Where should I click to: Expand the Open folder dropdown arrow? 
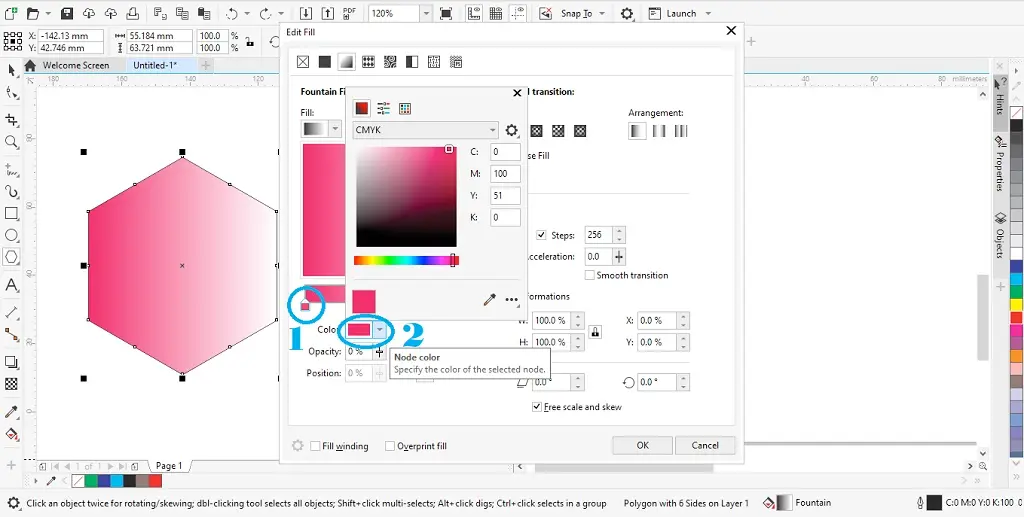tap(47, 13)
